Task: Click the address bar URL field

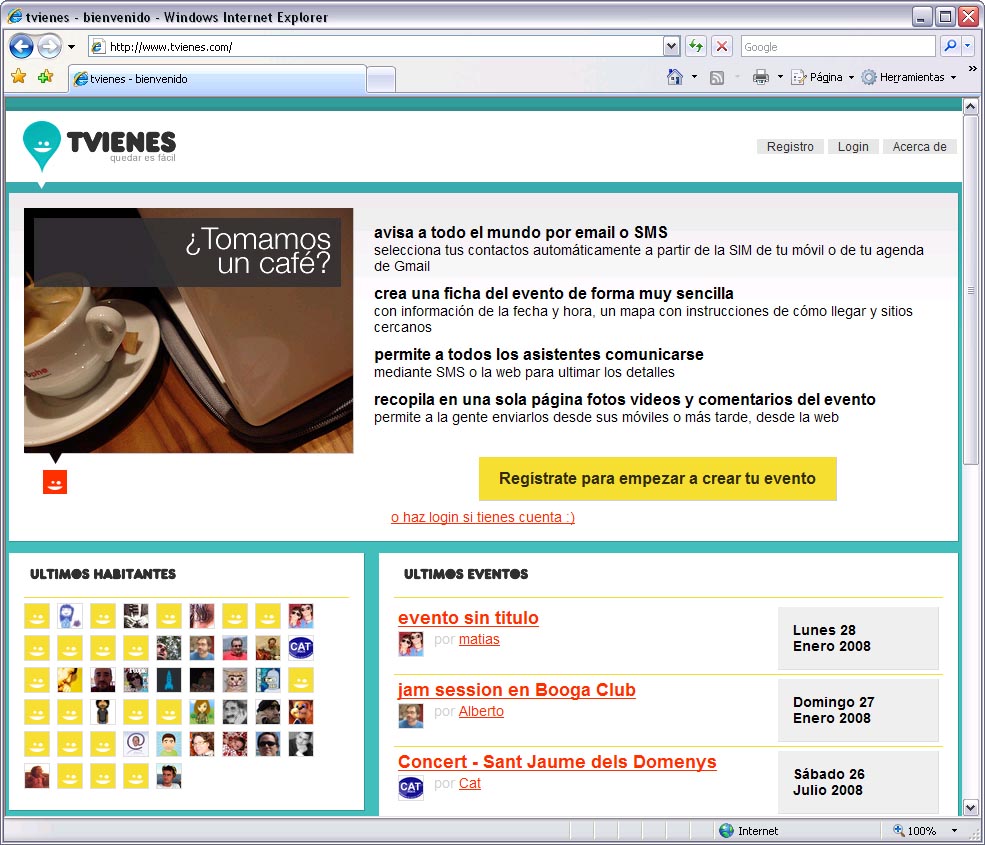Action: coord(375,46)
